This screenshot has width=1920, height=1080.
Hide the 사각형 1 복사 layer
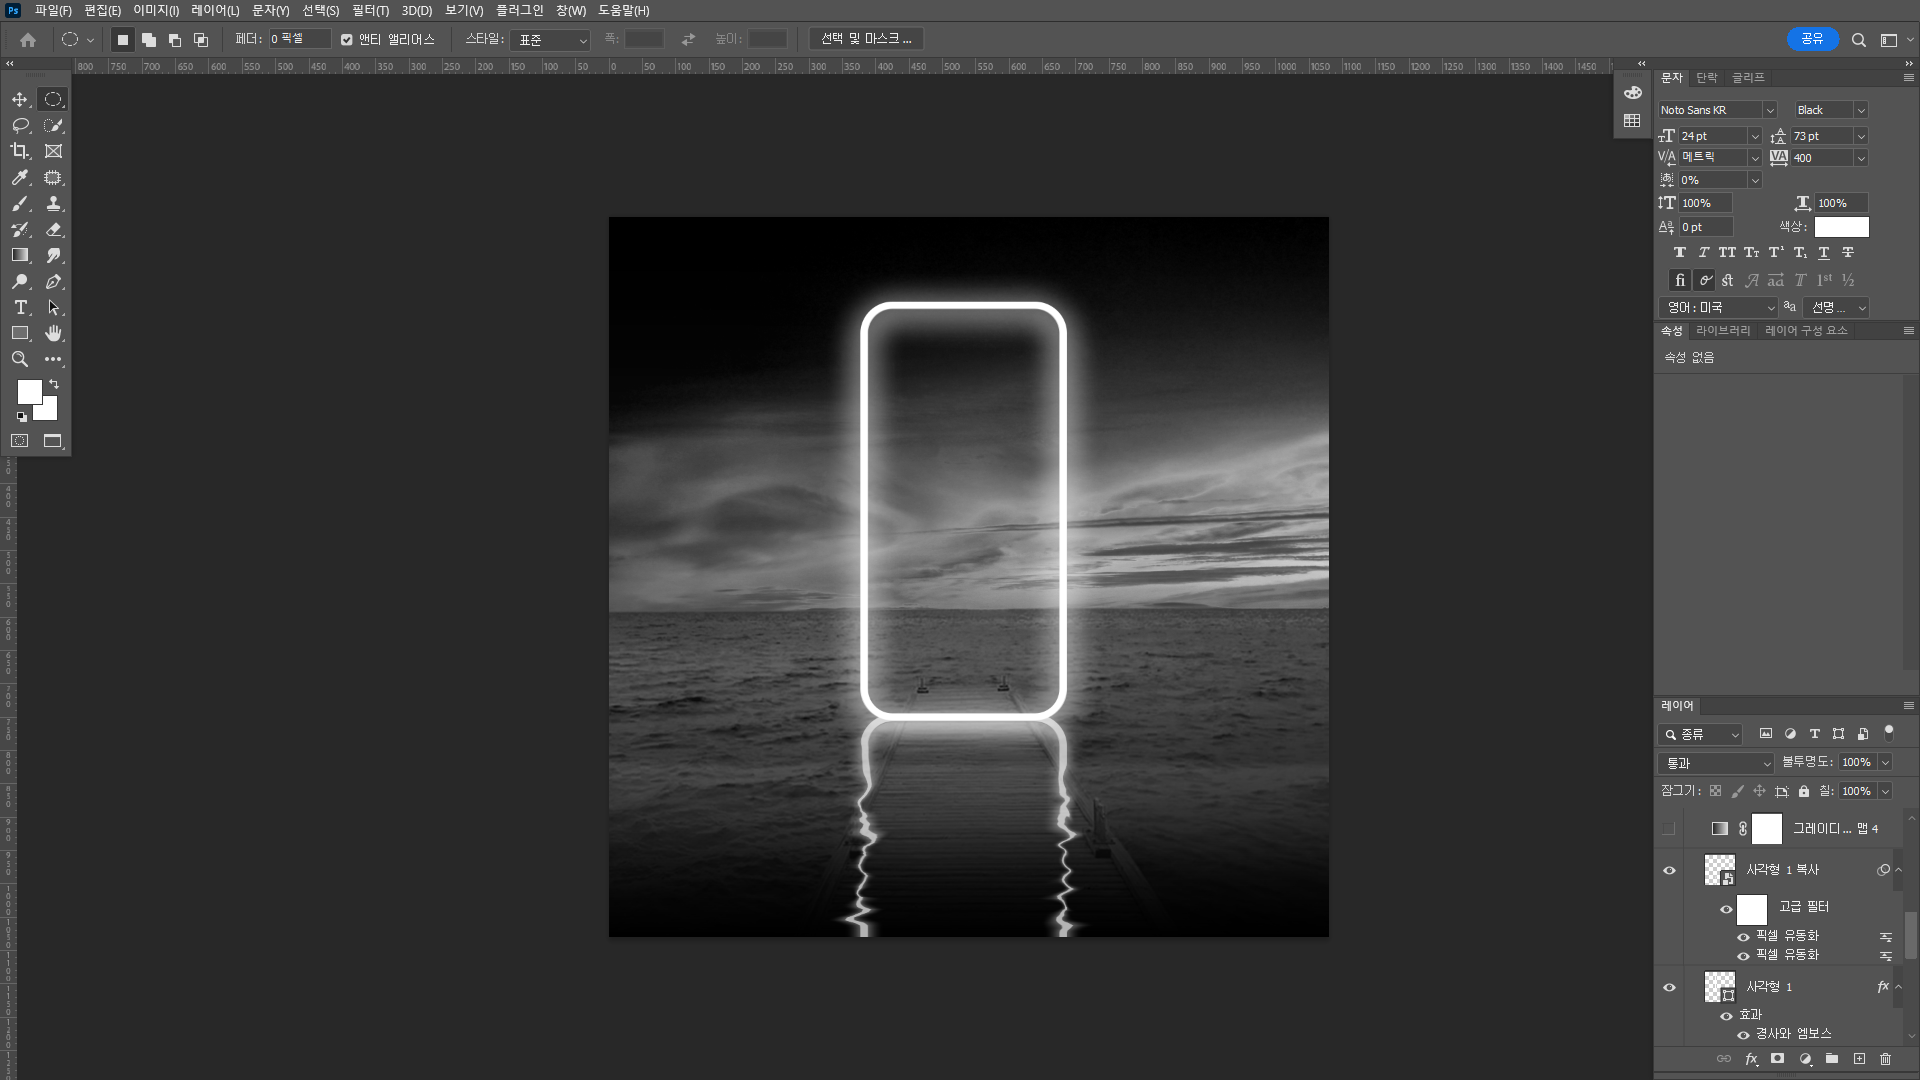(1669, 870)
